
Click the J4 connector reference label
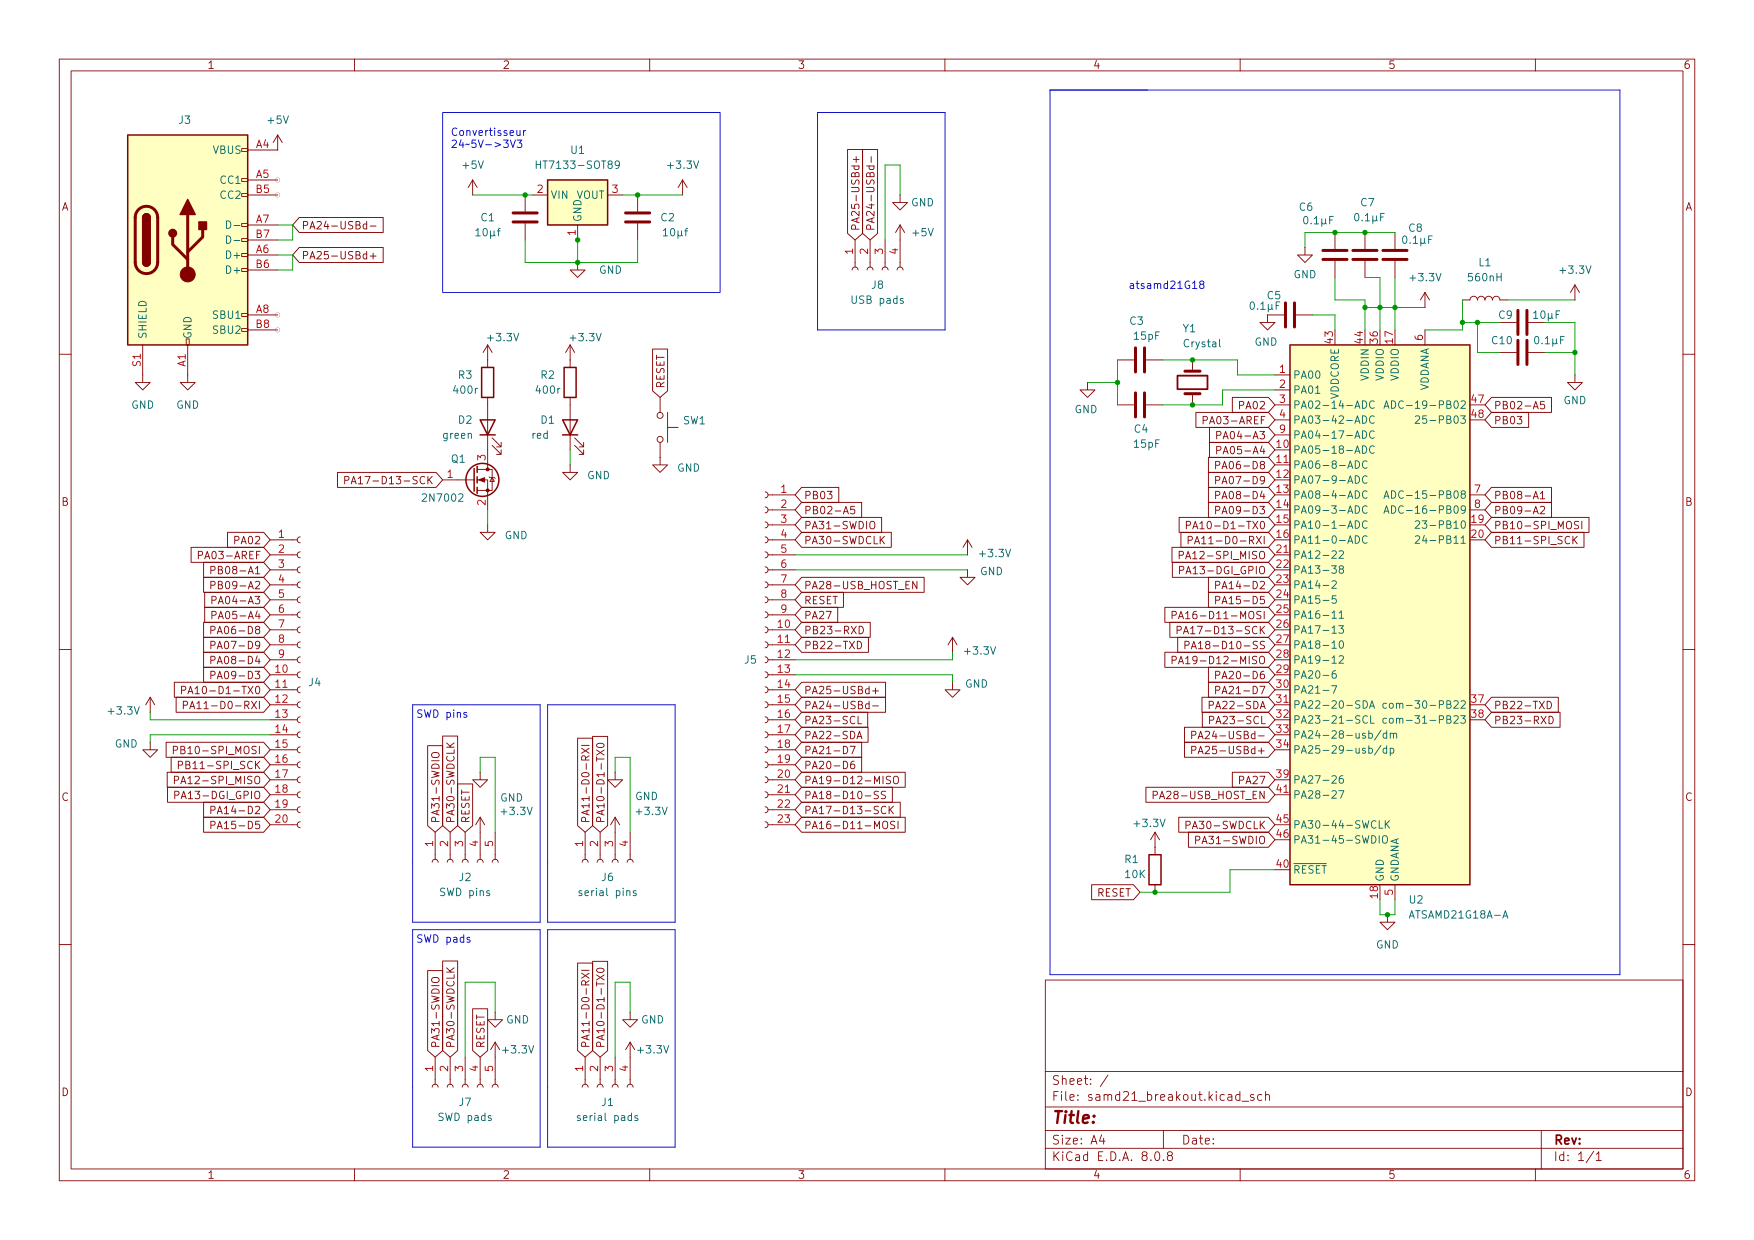pyautogui.click(x=315, y=682)
